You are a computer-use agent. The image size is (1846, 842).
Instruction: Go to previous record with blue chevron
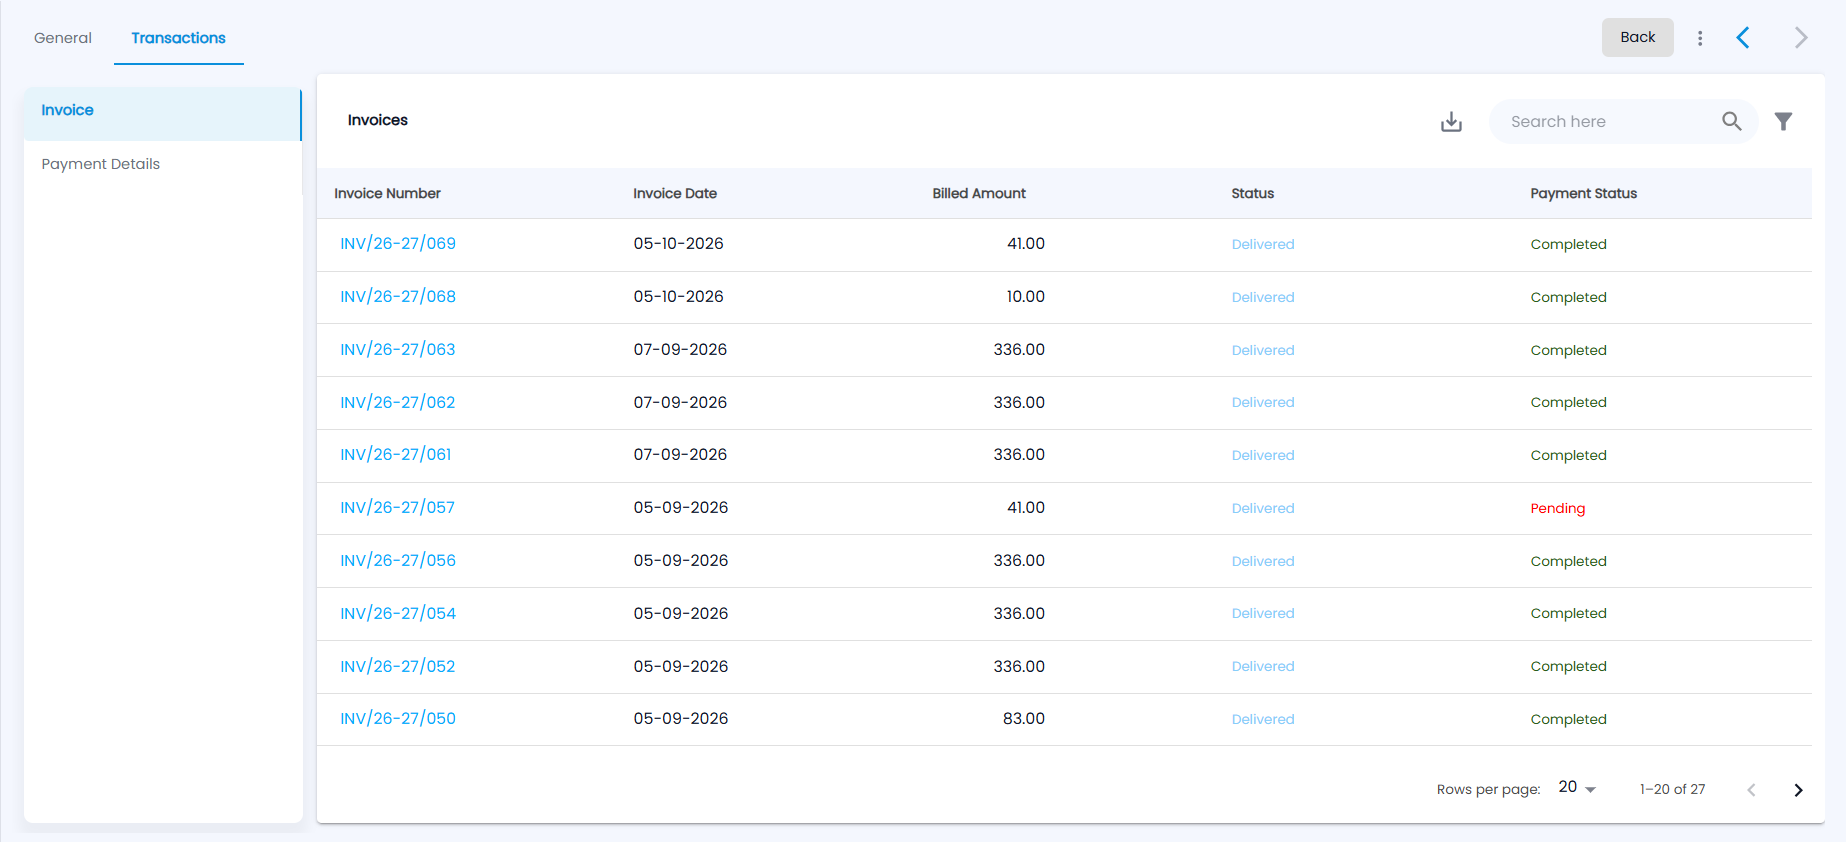[x=1743, y=38]
